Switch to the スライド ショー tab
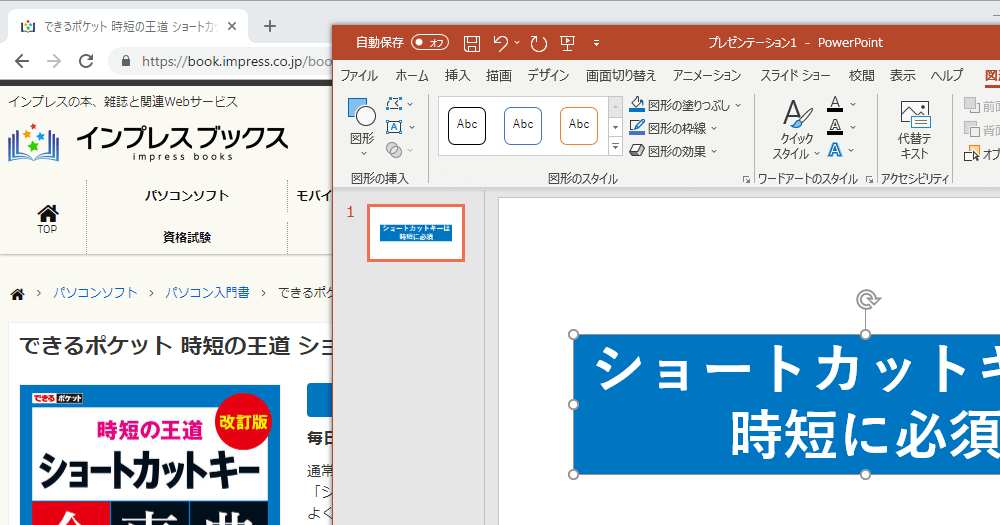Image resolution: width=1000 pixels, height=525 pixels. (x=795, y=75)
